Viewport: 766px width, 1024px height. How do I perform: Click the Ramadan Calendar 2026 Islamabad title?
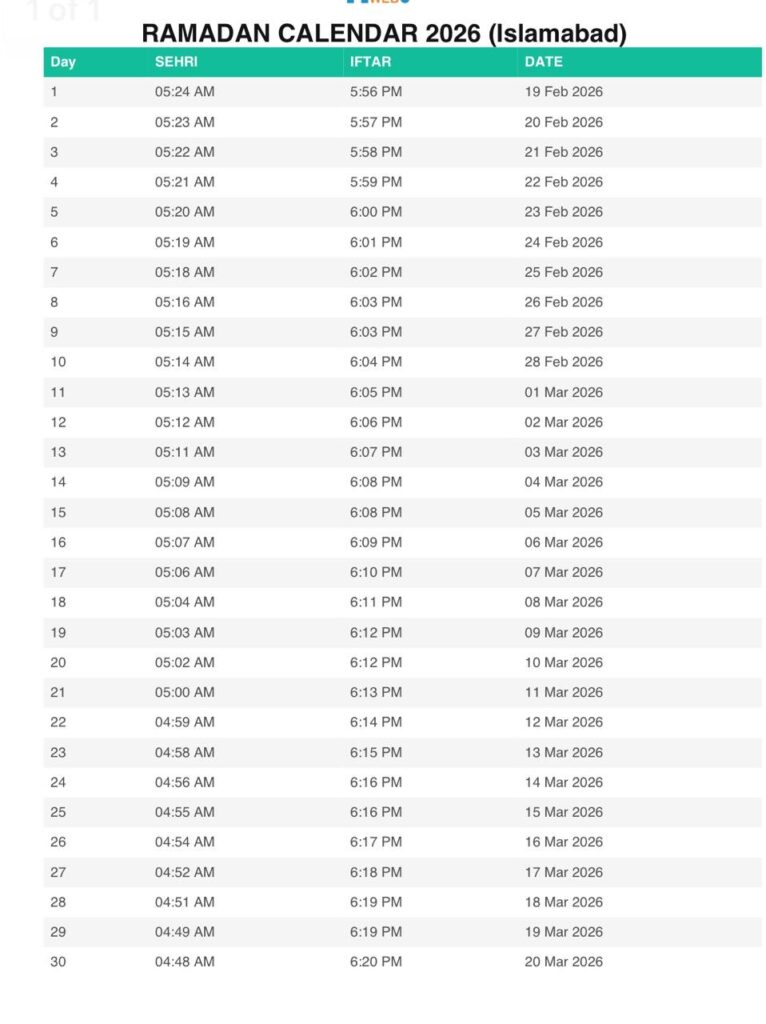click(384, 34)
